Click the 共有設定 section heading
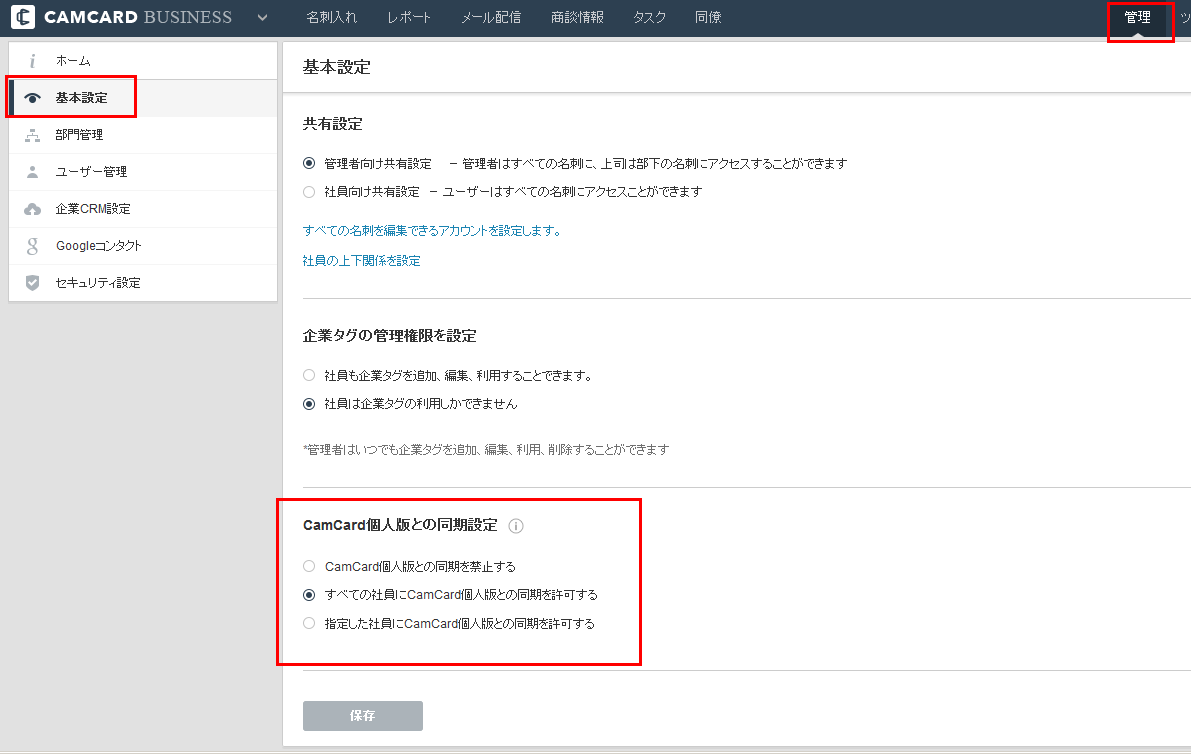This screenshot has height=754, width=1191. click(x=333, y=124)
